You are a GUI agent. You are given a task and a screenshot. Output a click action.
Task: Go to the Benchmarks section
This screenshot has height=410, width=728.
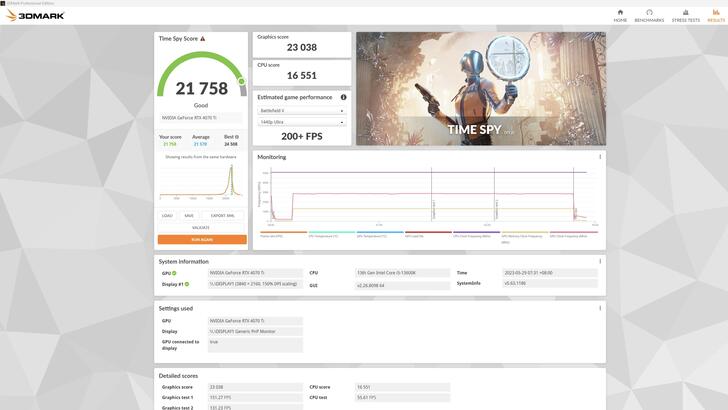(x=649, y=15)
